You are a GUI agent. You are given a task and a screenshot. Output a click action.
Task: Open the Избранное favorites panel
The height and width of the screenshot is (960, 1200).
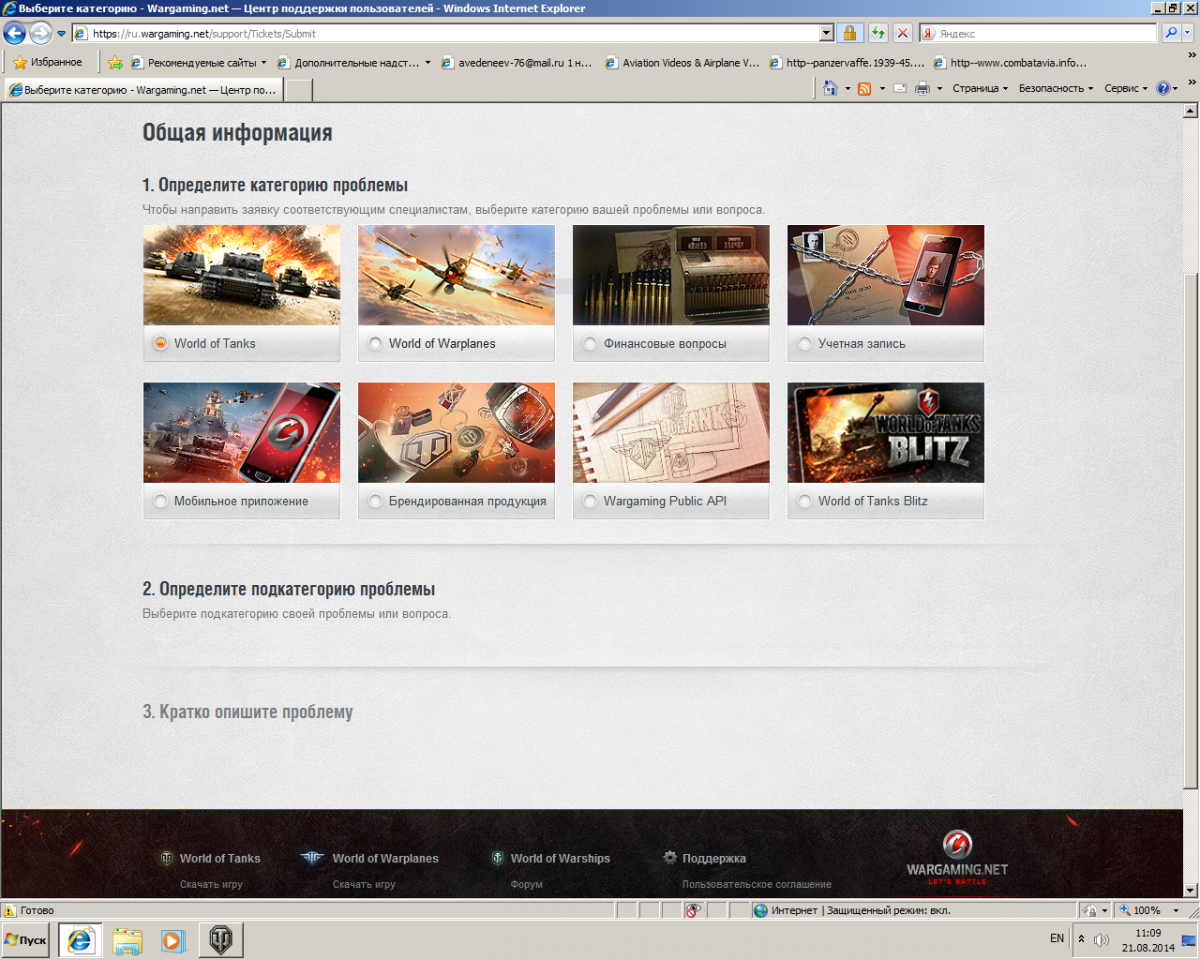[48, 62]
